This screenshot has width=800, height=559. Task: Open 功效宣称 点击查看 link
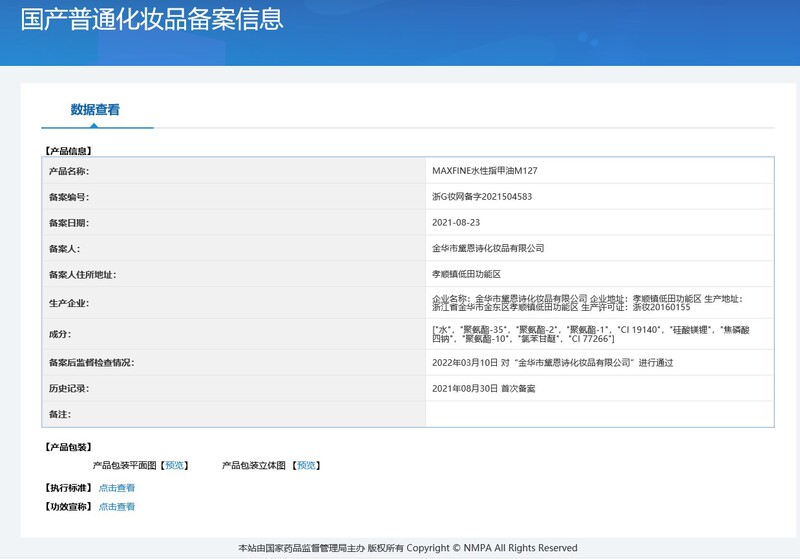117,506
